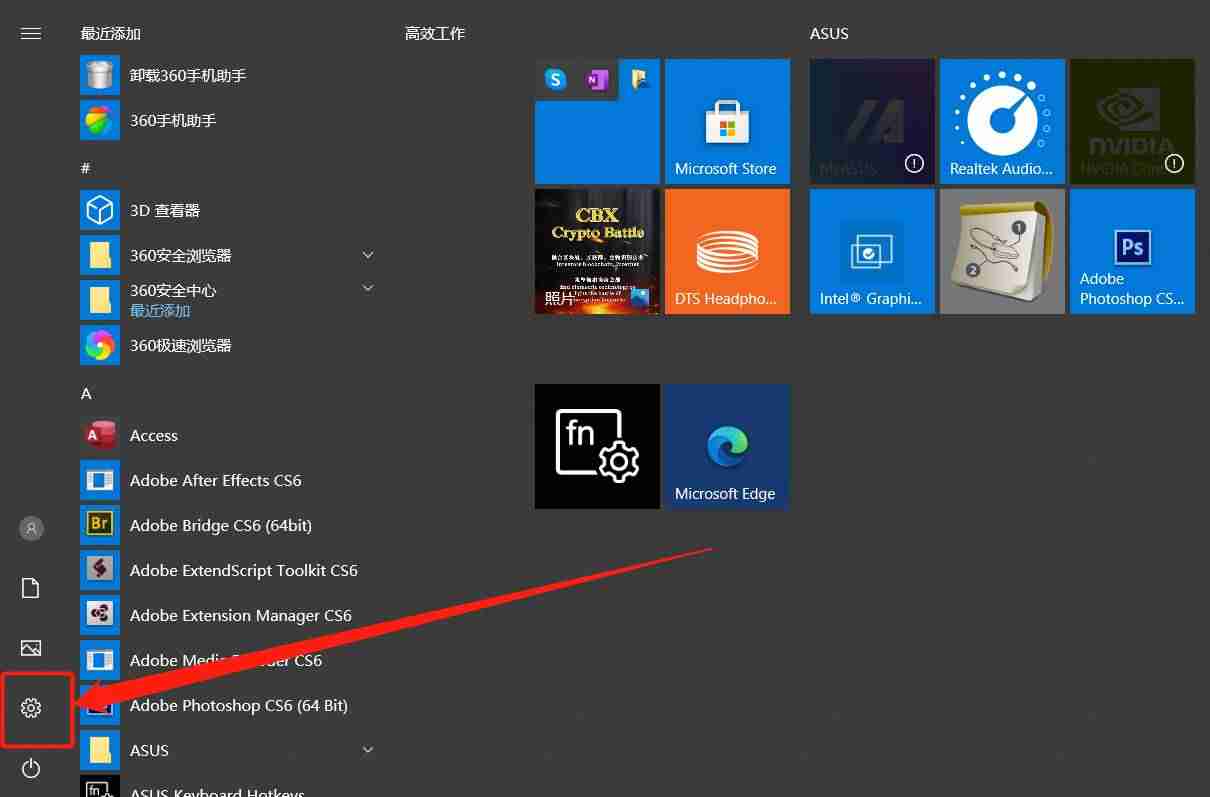This screenshot has height=797, width=1210.
Task: Click the user account avatar icon
Action: click(x=32, y=528)
